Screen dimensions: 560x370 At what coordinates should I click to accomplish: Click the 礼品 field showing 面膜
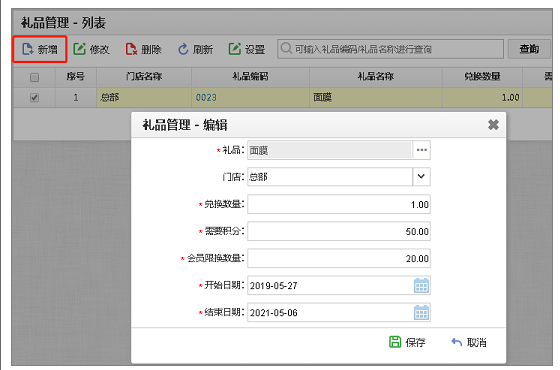[330, 150]
